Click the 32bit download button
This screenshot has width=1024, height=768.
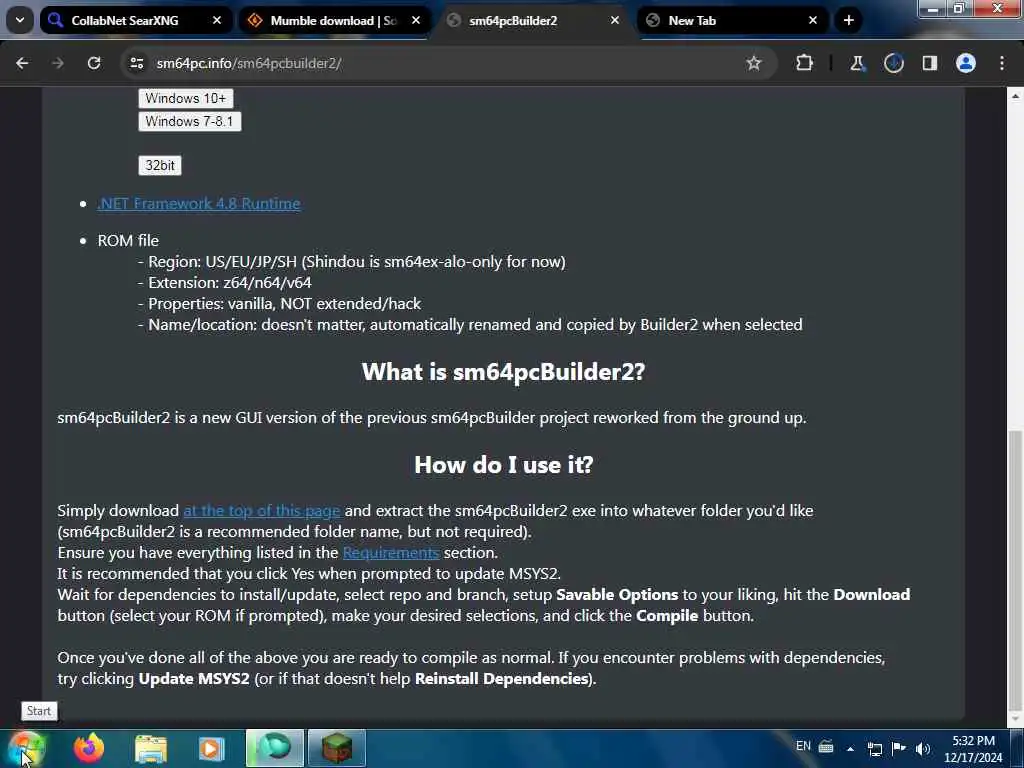[x=160, y=165]
